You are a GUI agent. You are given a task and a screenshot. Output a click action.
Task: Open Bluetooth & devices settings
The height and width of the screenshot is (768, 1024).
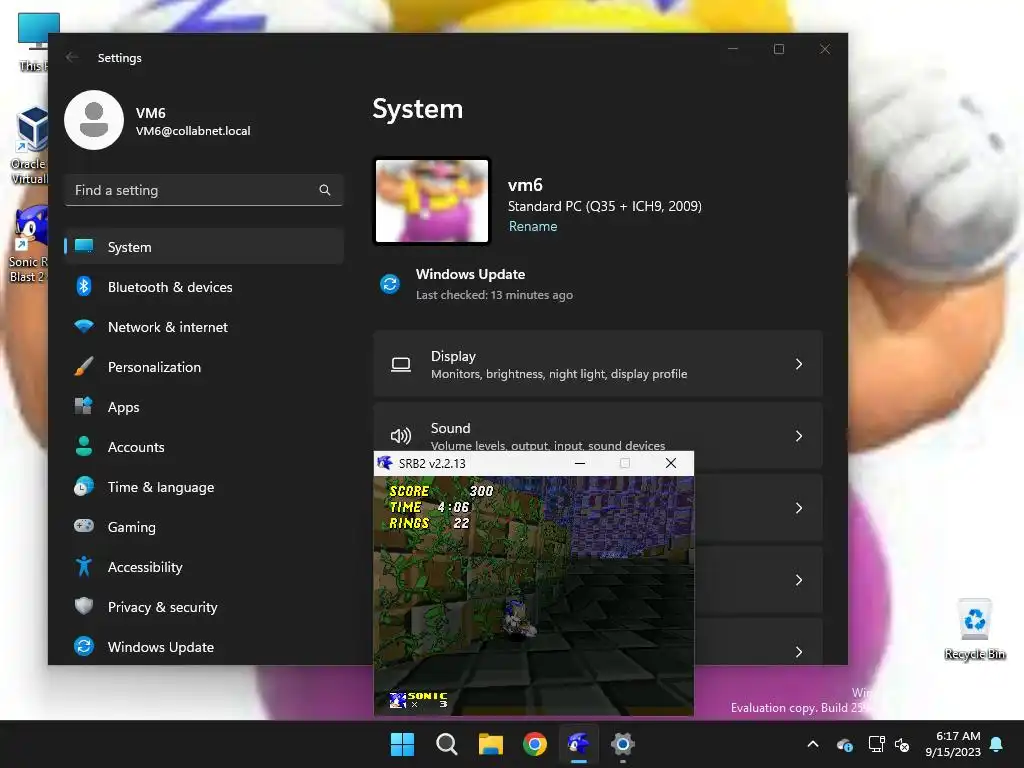pos(204,287)
